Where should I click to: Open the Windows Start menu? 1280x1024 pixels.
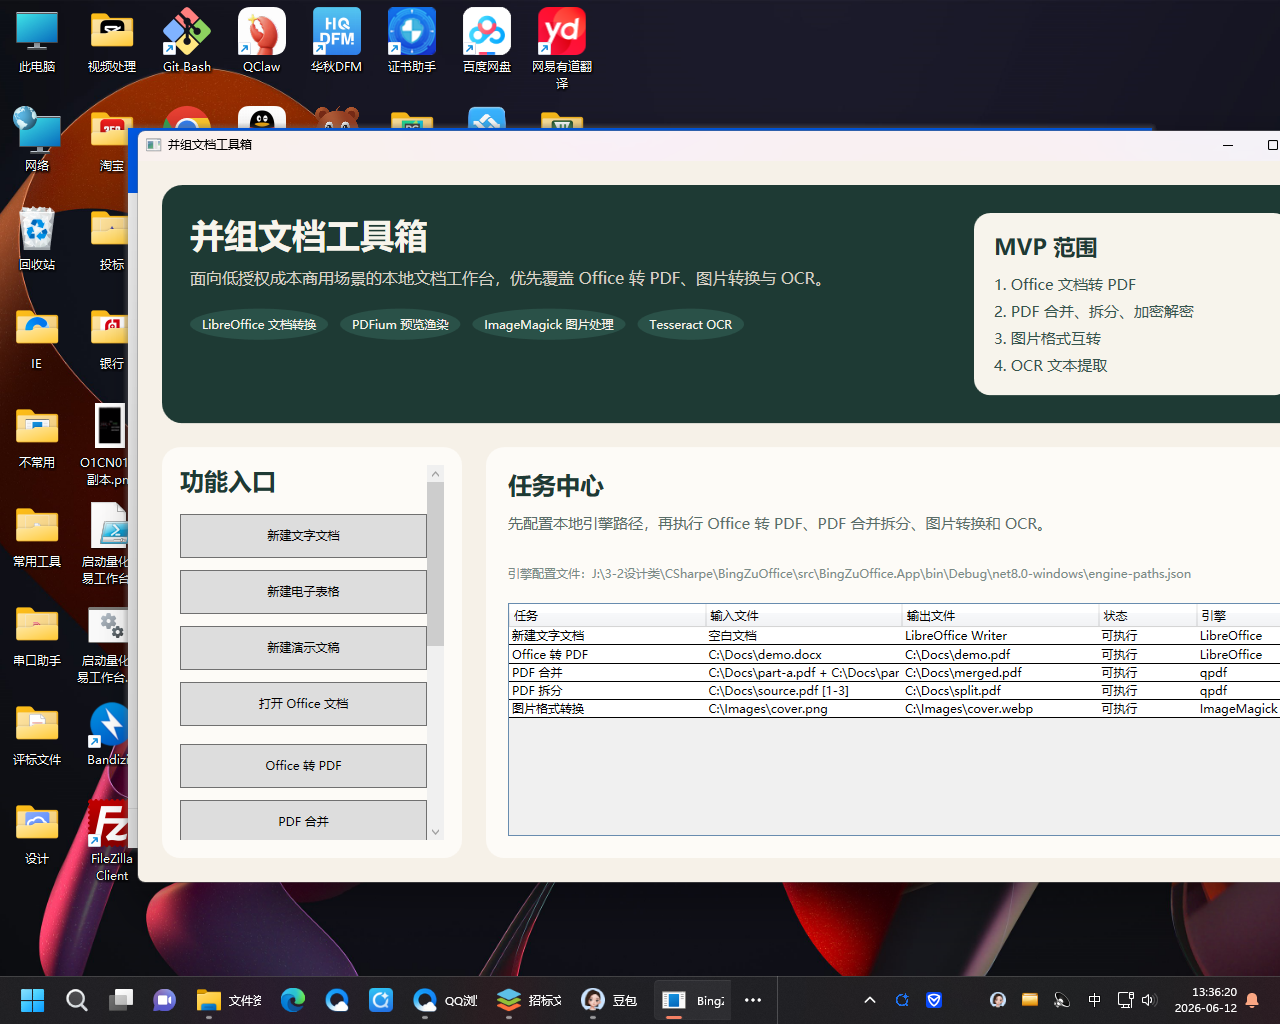[x=33, y=1000]
